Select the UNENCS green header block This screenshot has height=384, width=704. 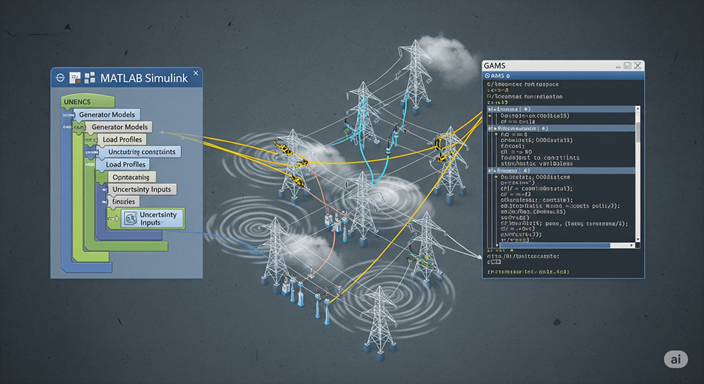pyautogui.click(x=88, y=102)
